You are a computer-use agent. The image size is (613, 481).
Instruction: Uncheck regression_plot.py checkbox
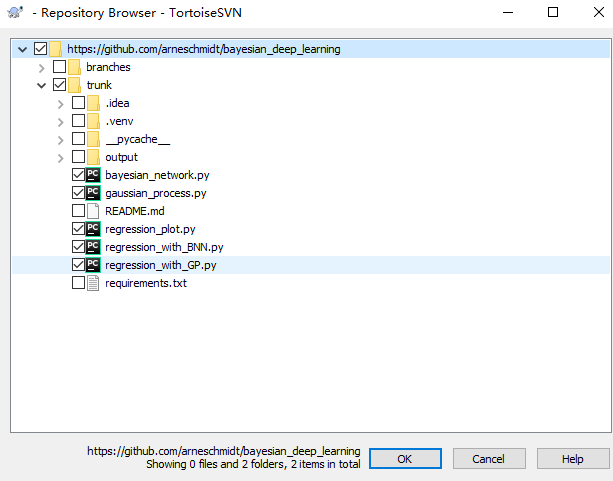[x=79, y=229]
